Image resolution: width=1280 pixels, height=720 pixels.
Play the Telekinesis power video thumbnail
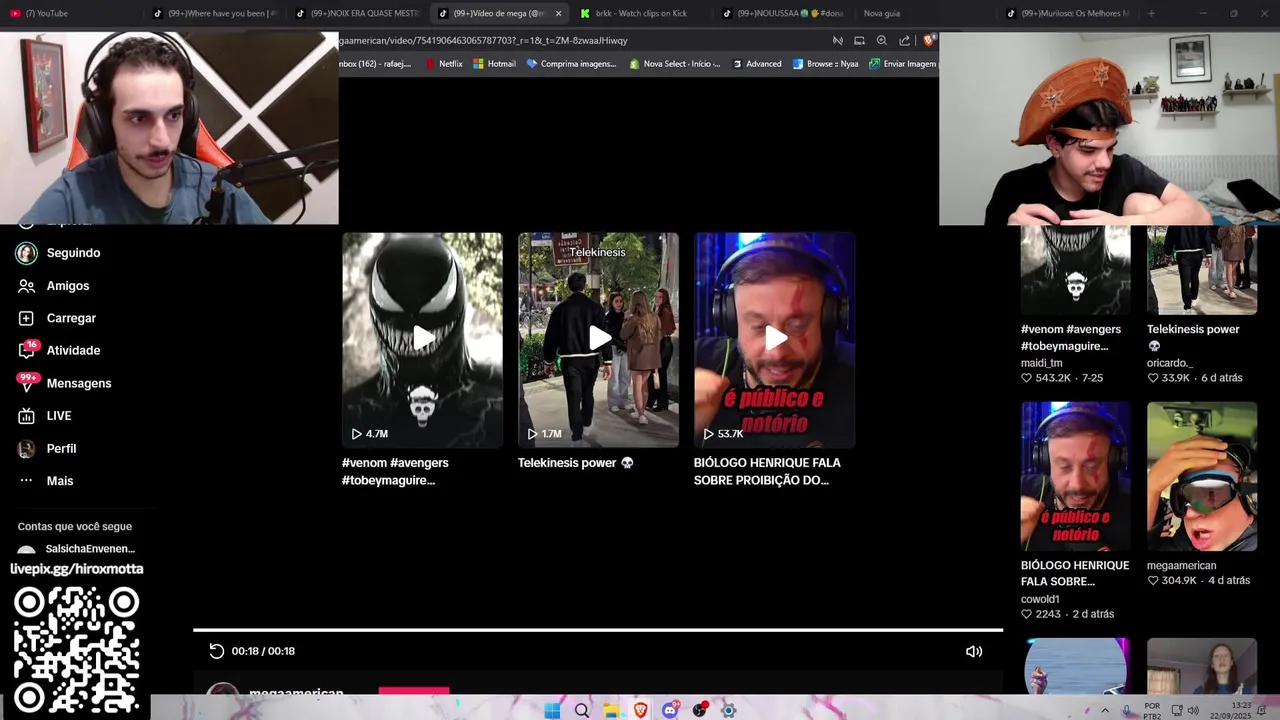pos(599,340)
